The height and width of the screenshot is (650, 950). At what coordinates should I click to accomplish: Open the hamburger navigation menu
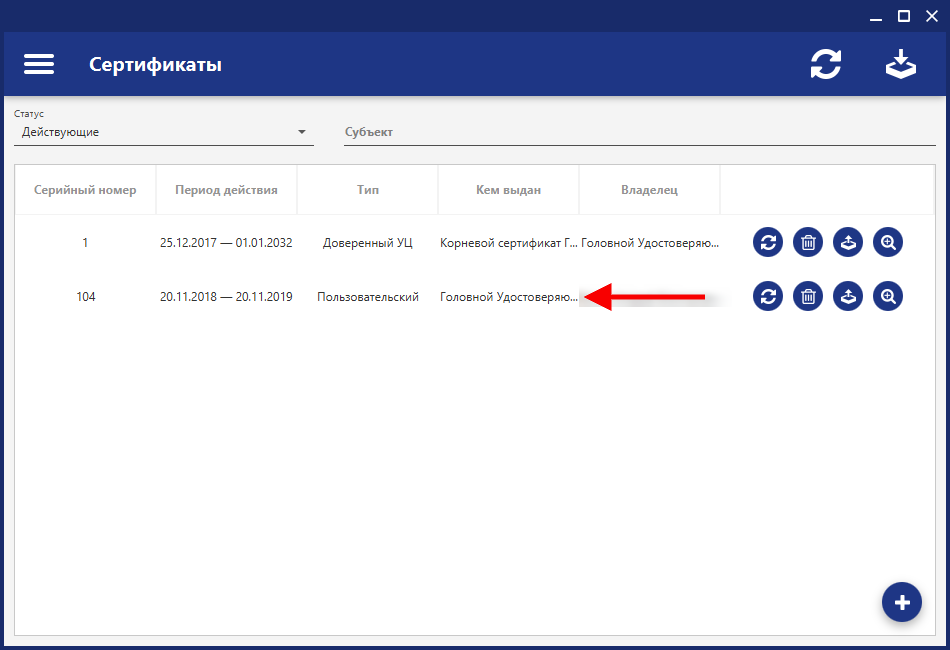[39, 64]
